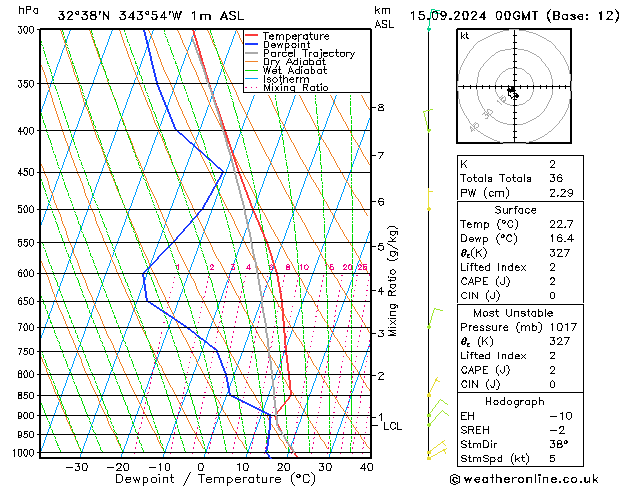Click the 'LCL' marker label
This screenshot has height=486, width=629.
(392, 426)
